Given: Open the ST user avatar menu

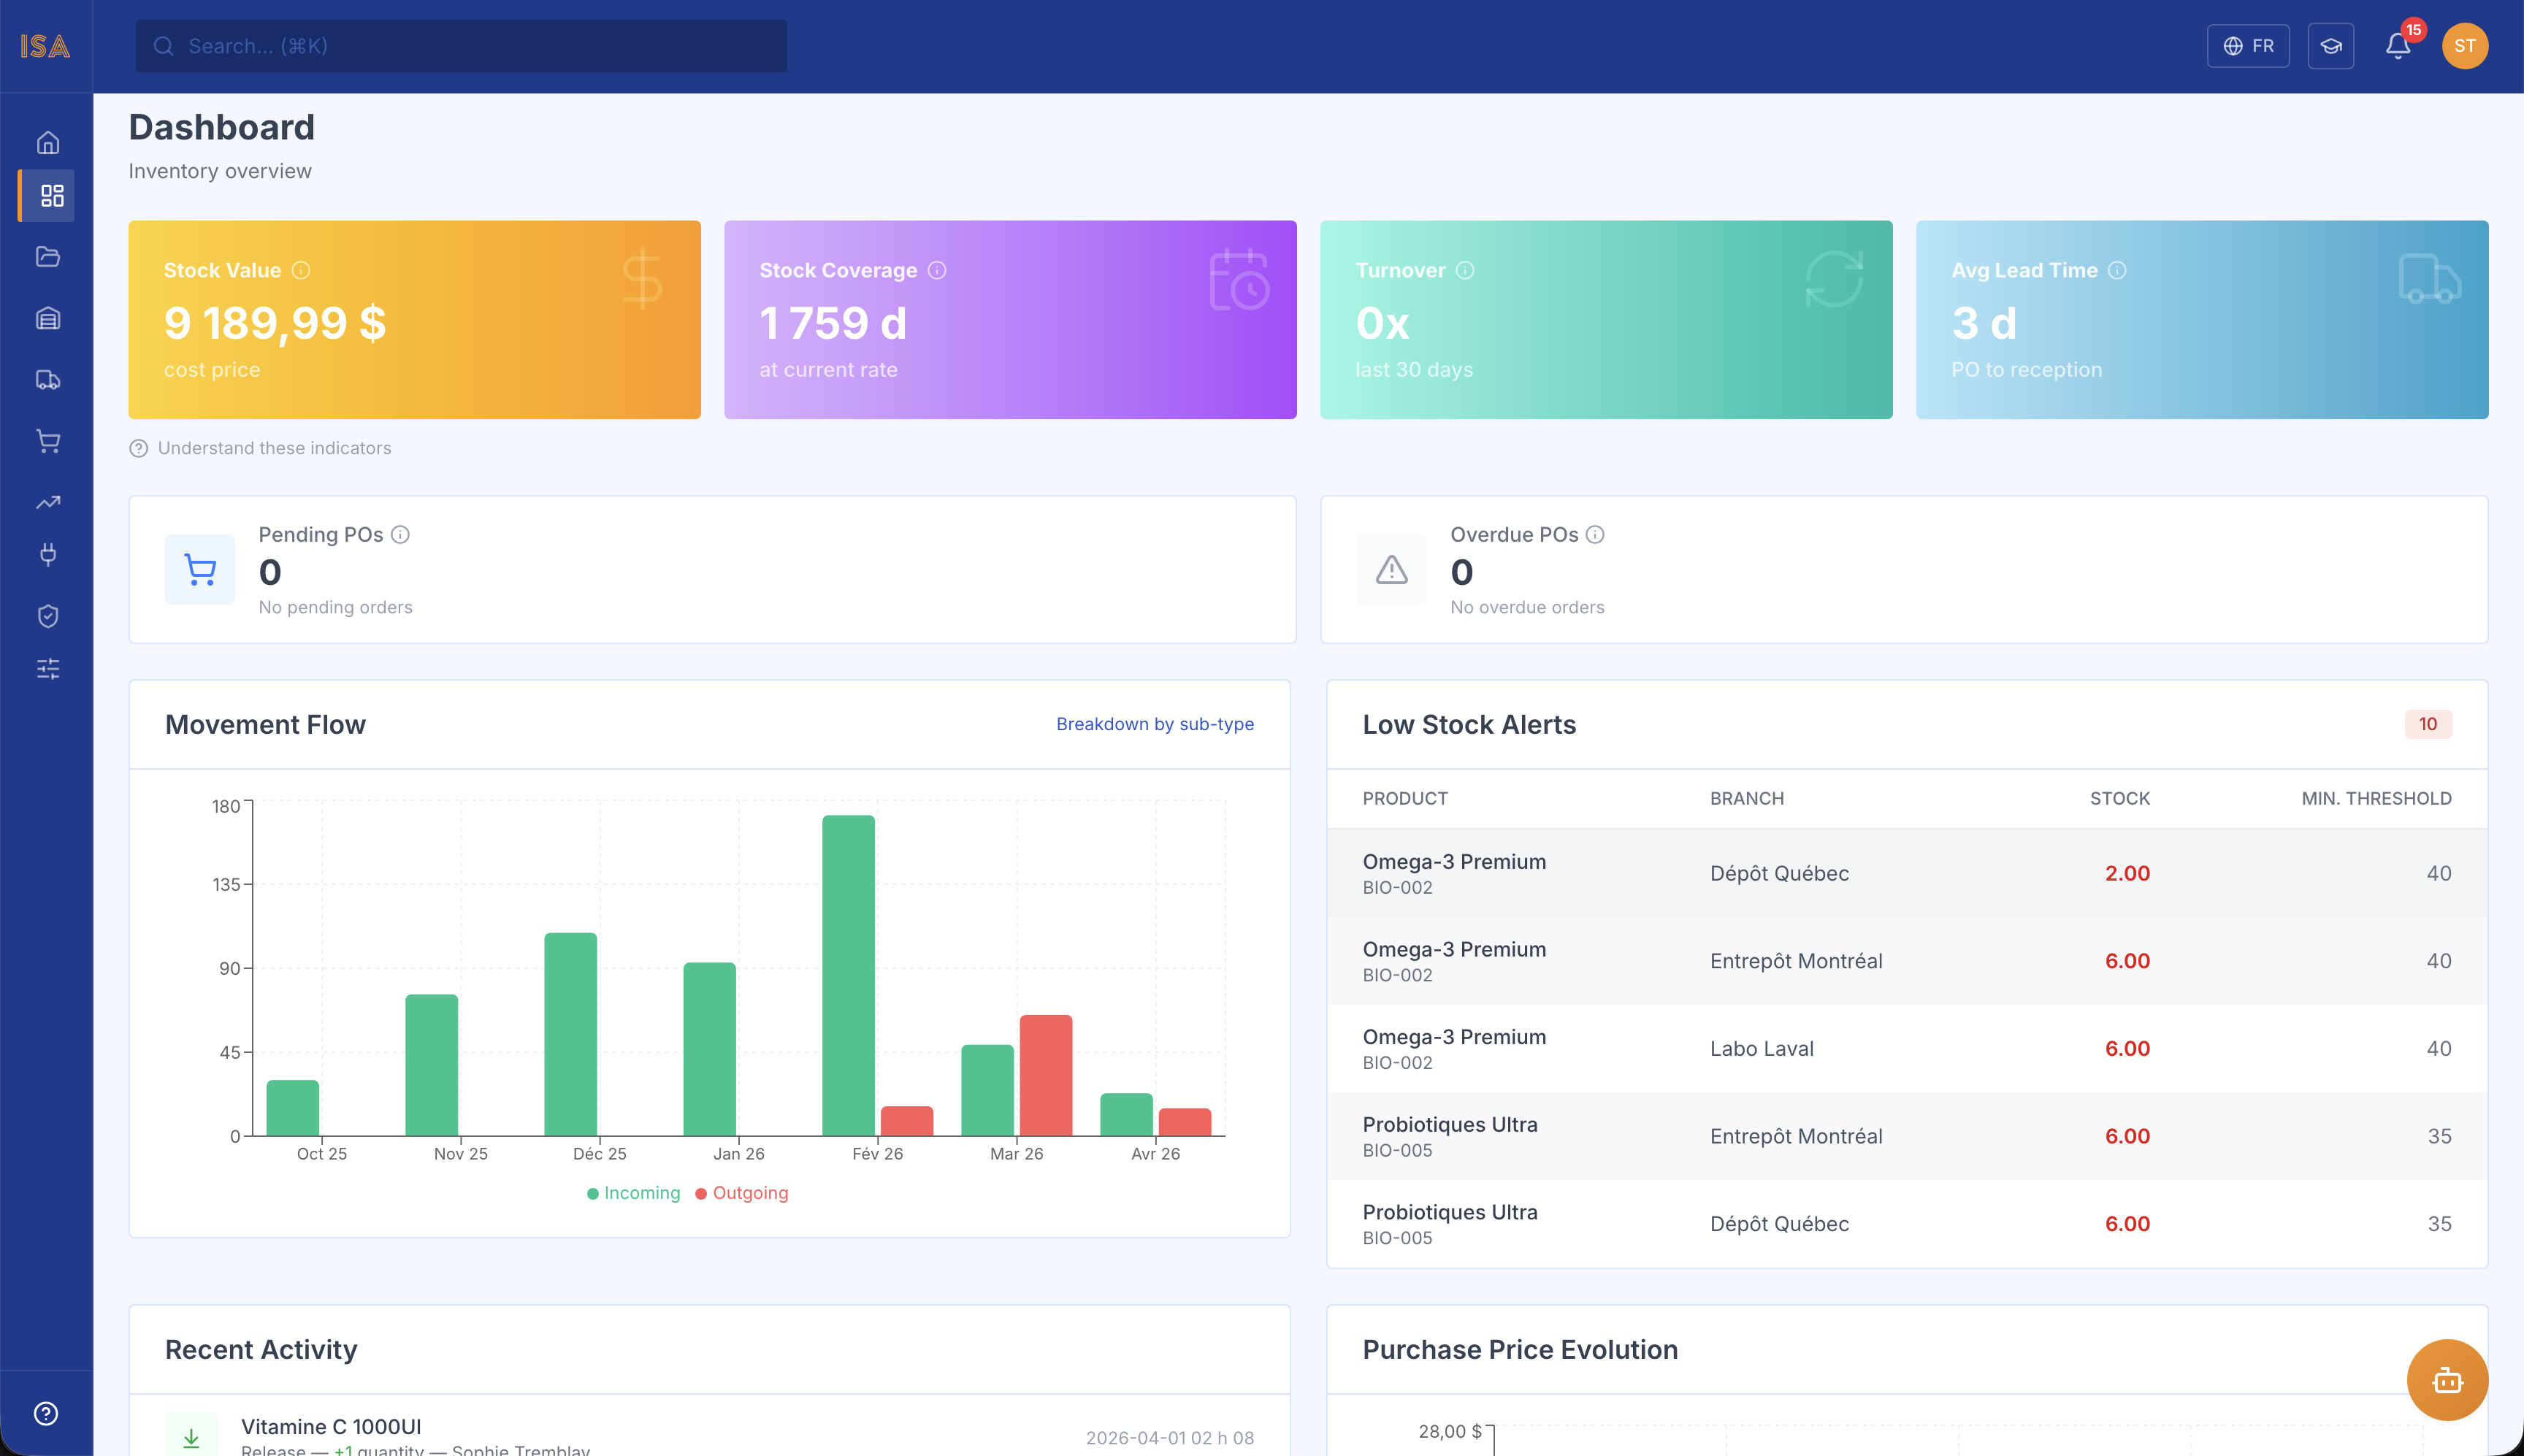Looking at the screenshot, I should point(2464,46).
